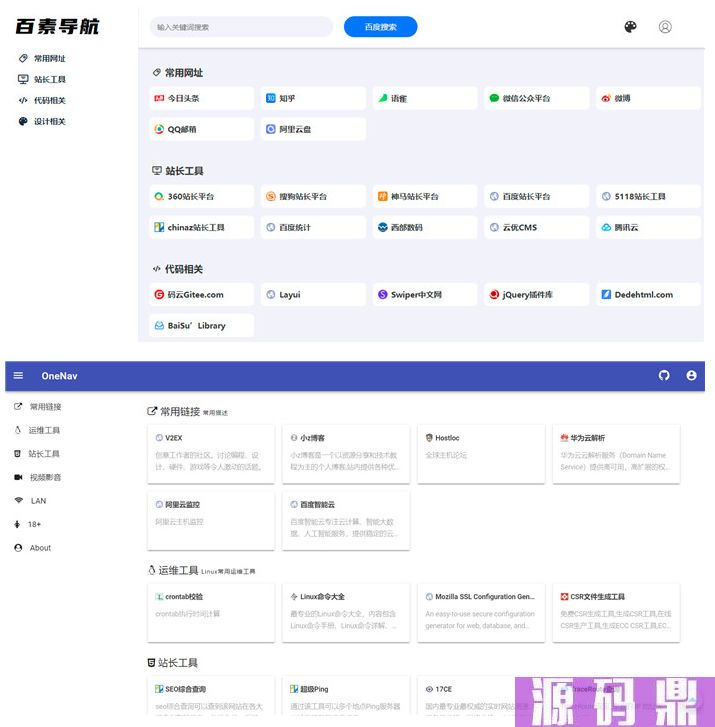Select 站长工具 in the OneNav sidebar

tap(37, 453)
